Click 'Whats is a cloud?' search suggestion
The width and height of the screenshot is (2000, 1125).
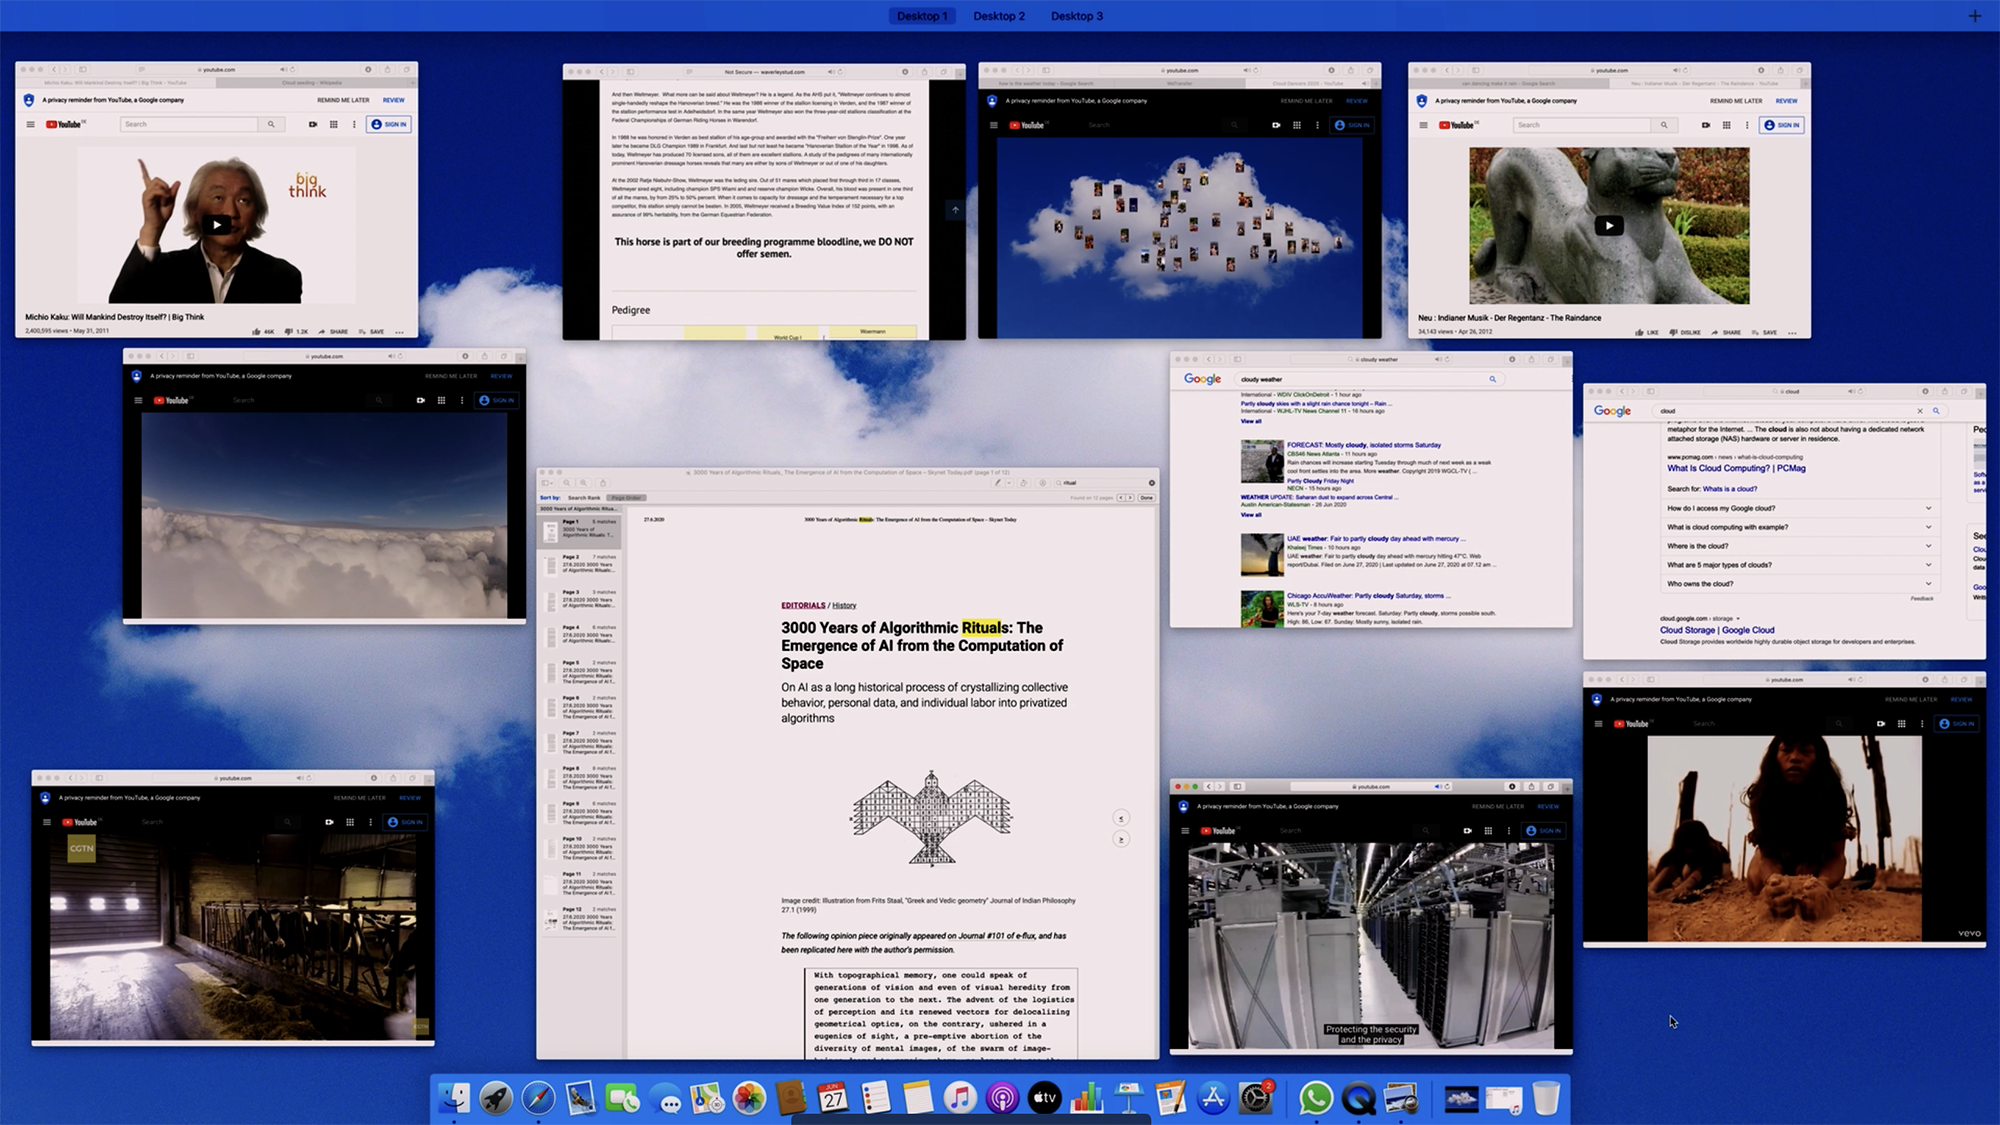coord(1730,489)
